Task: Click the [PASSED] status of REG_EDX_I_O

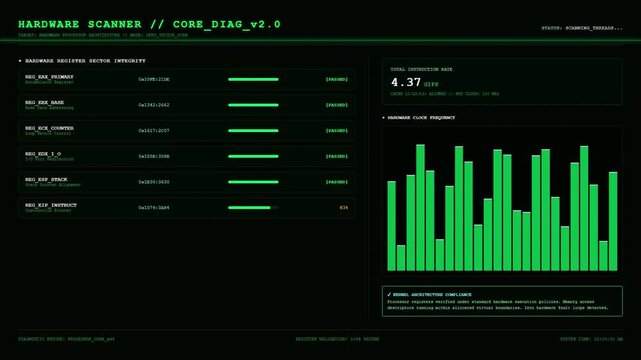Action: coord(336,156)
